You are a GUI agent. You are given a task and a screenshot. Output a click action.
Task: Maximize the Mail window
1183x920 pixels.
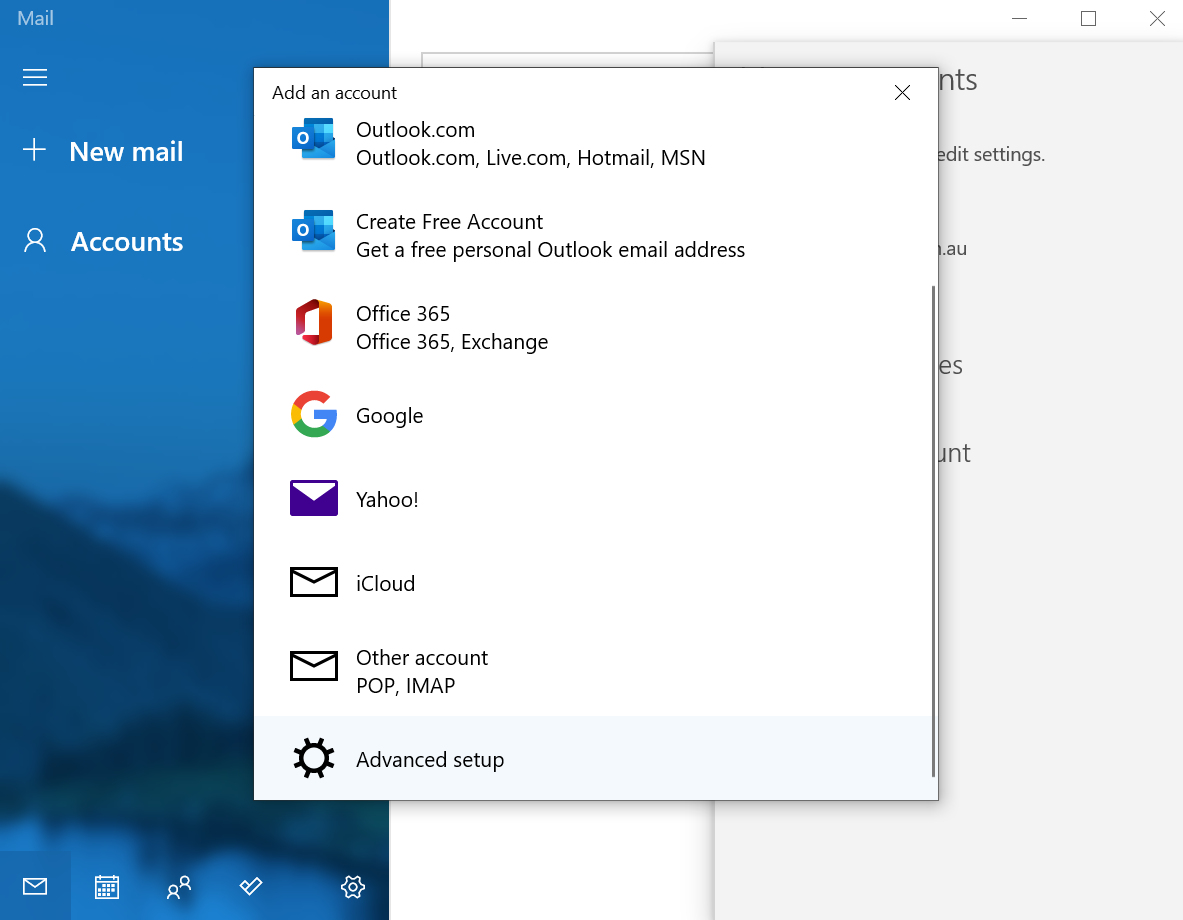pos(1088,18)
